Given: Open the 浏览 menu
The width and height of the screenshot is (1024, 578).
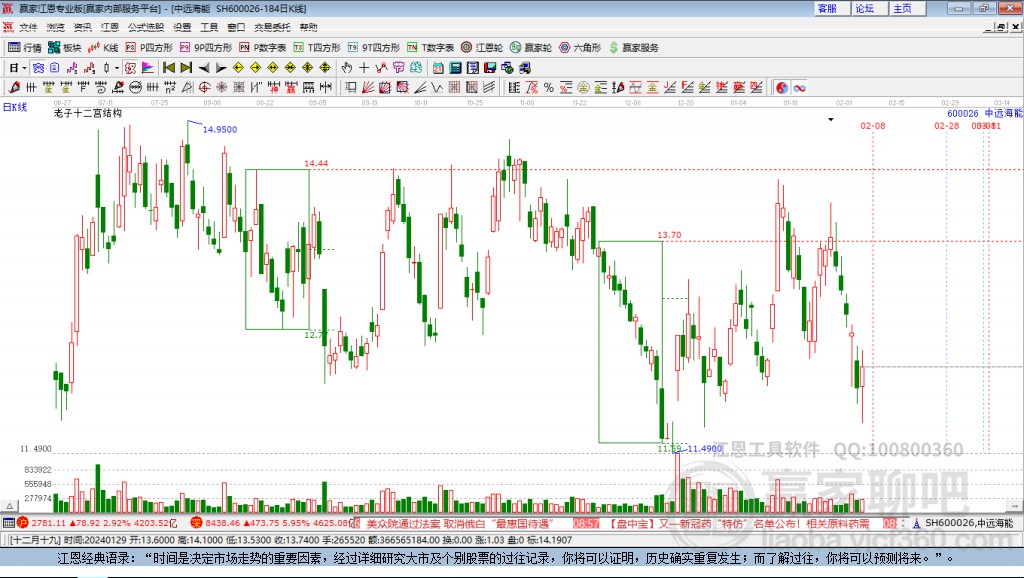Looking at the screenshot, I should (56, 27).
